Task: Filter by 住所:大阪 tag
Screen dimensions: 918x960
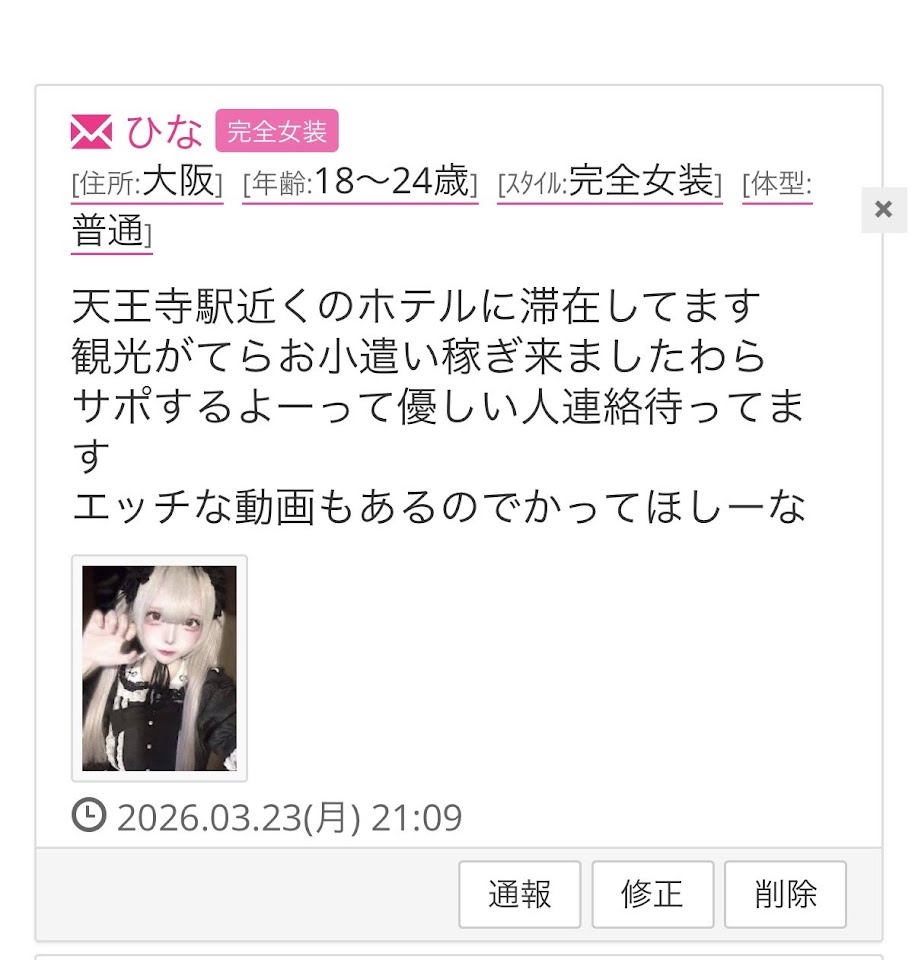Action: pos(147,182)
